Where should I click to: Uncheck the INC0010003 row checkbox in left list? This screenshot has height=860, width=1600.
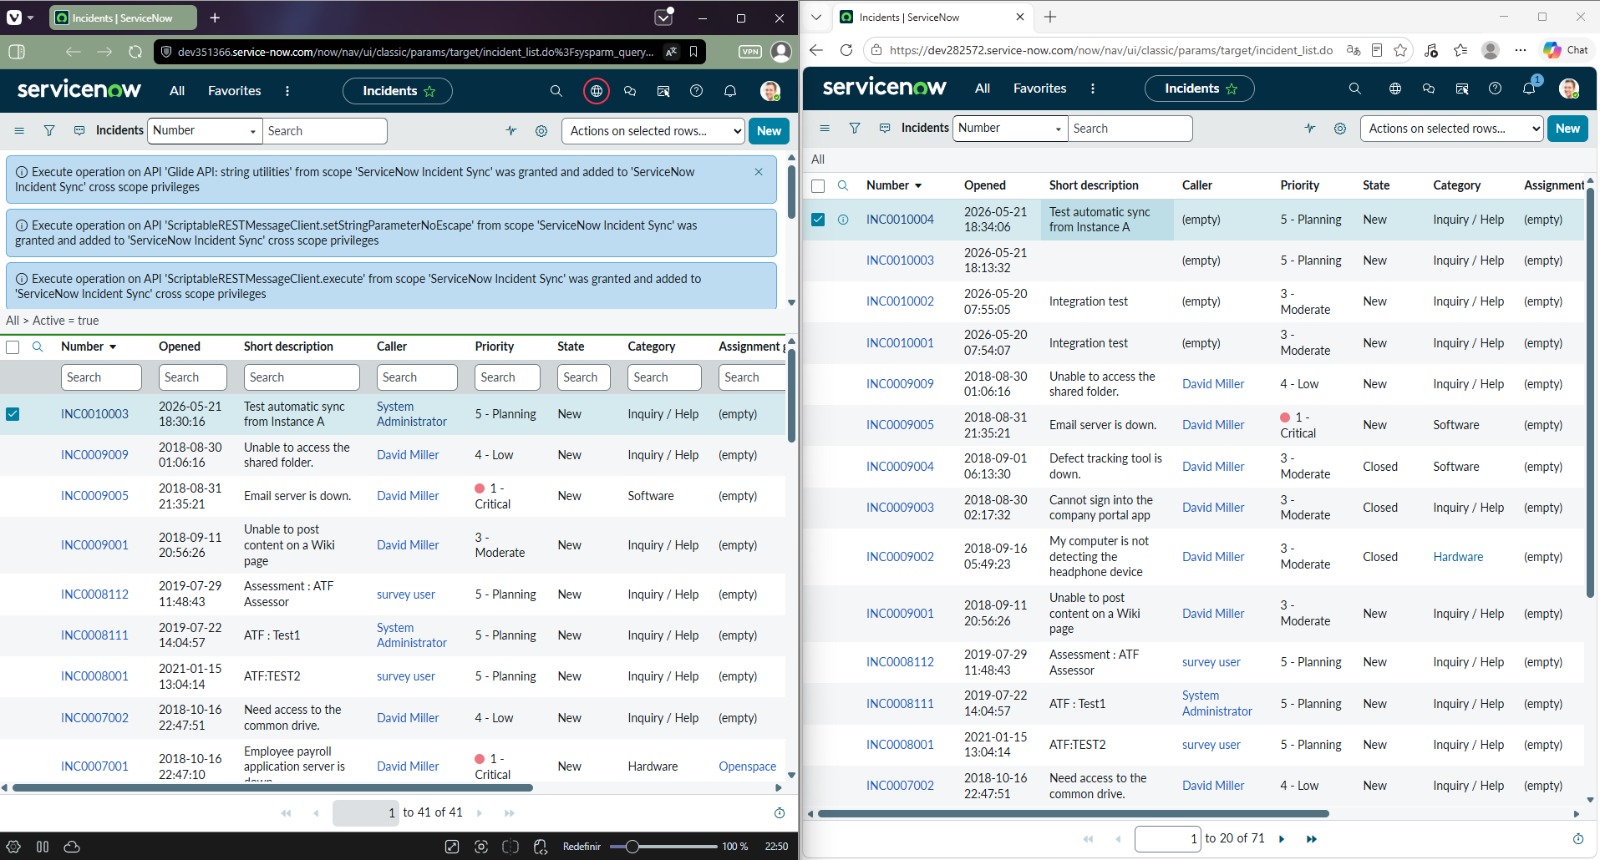[13, 414]
